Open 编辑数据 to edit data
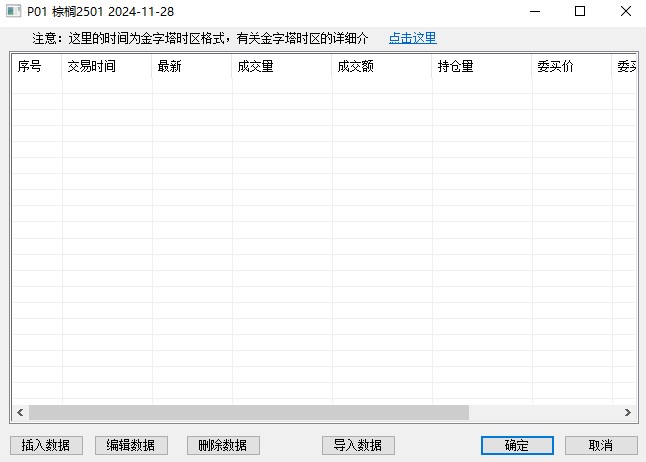Screen dimensions: 646x462 131,446
